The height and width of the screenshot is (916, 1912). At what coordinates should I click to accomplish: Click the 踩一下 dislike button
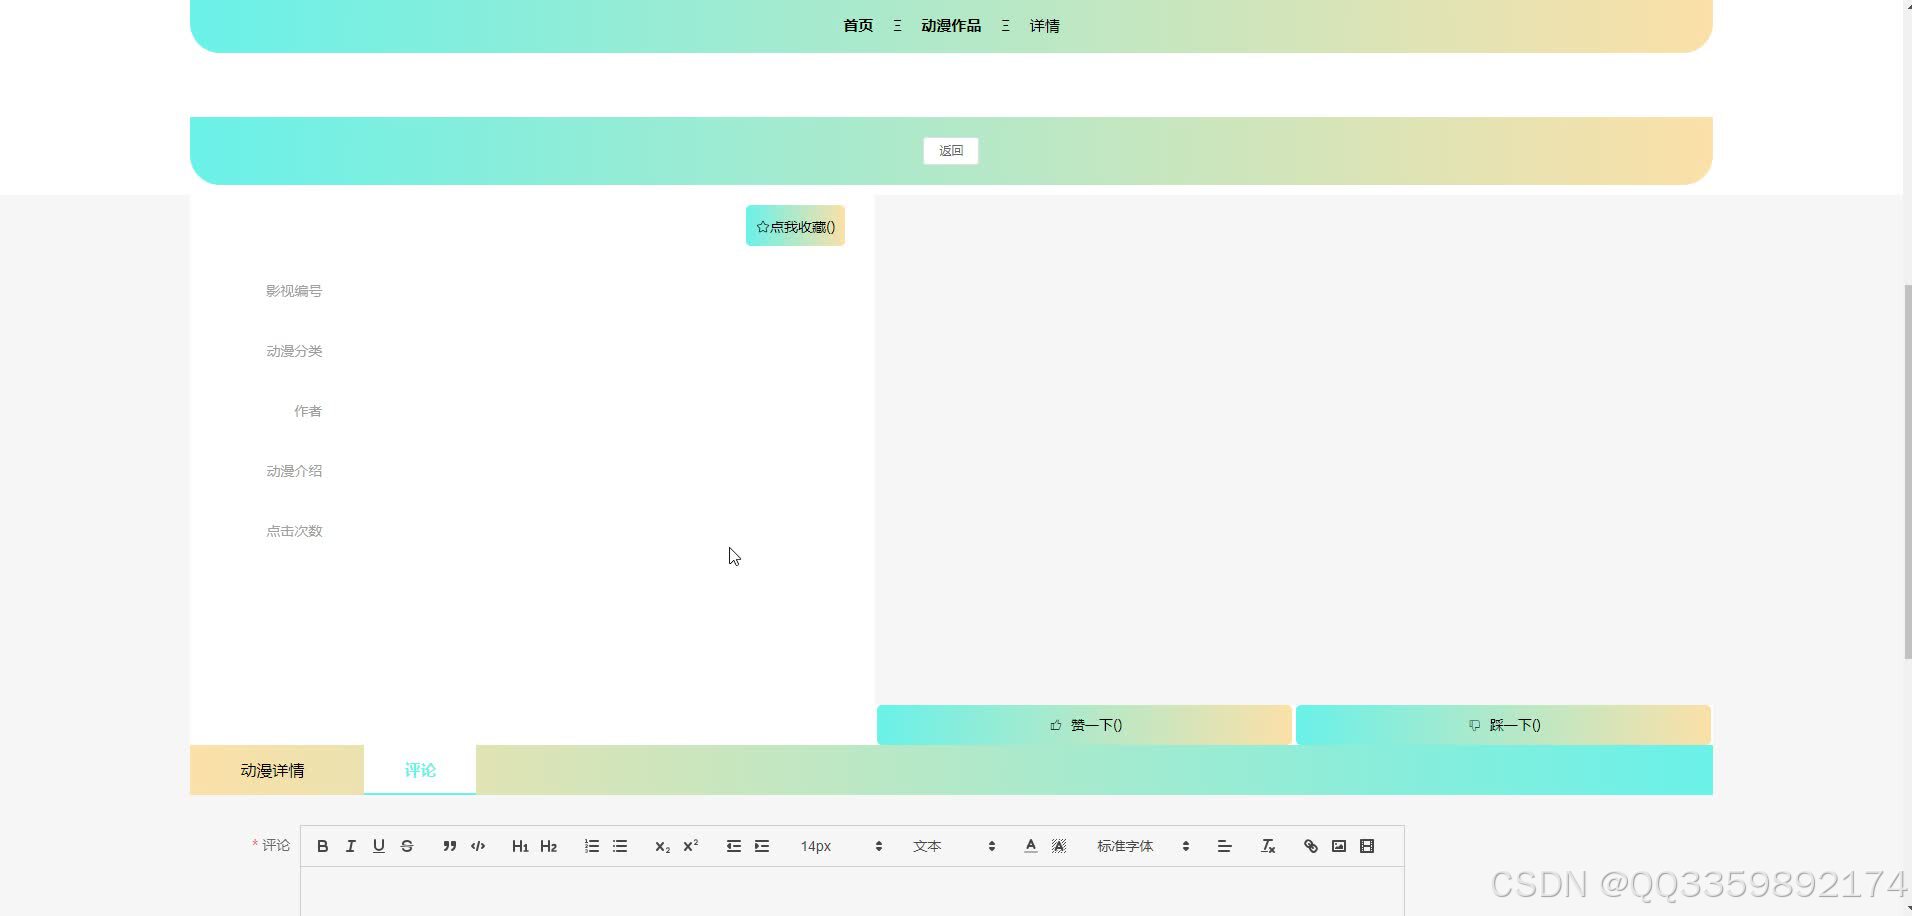1503,725
